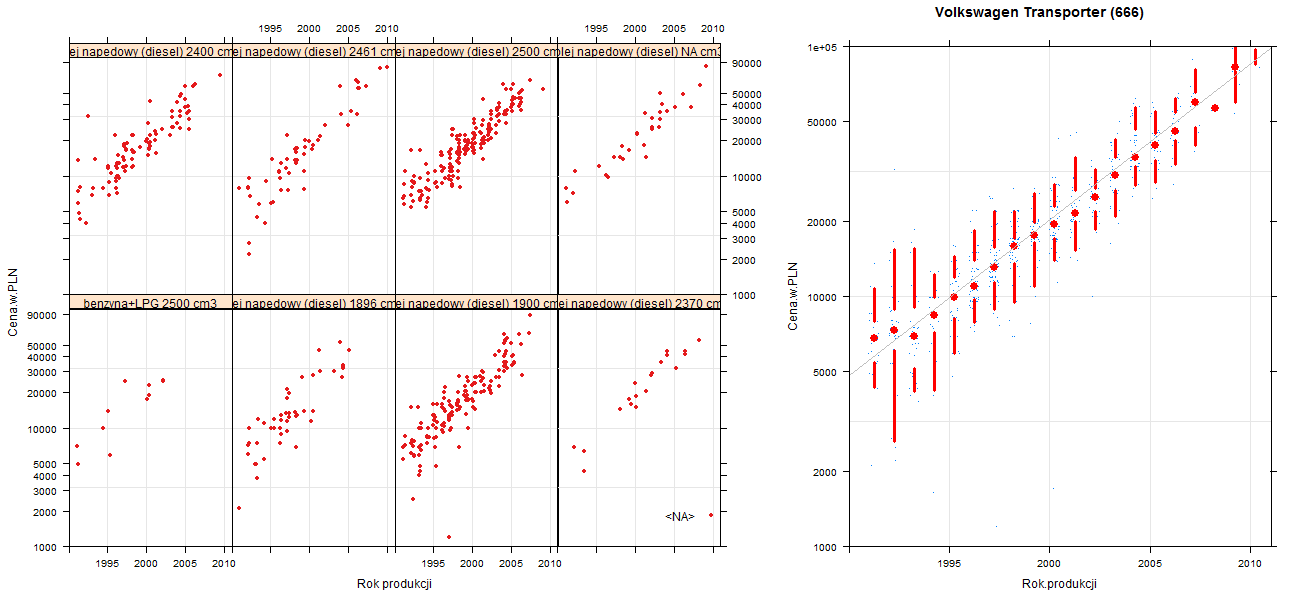Select the "30000" tick beside the NA cm3 panel

click(748, 120)
